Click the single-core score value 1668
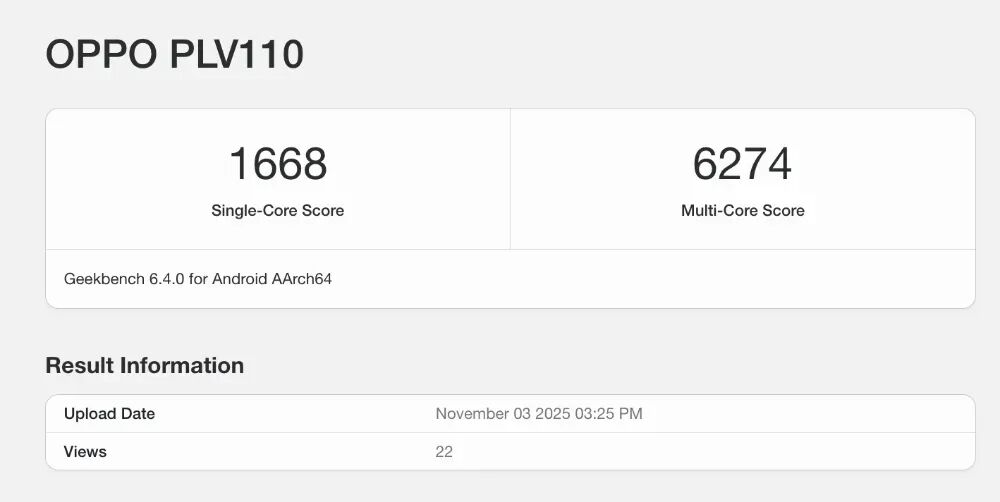1000x502 pixels. point(278,164)
